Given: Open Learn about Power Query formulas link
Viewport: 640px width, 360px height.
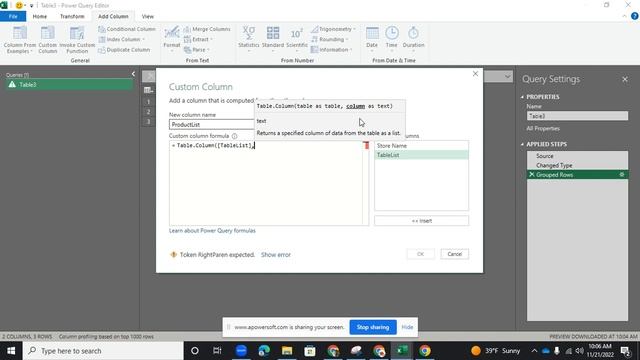Looking at the screenshot, I should pos(212,231).
